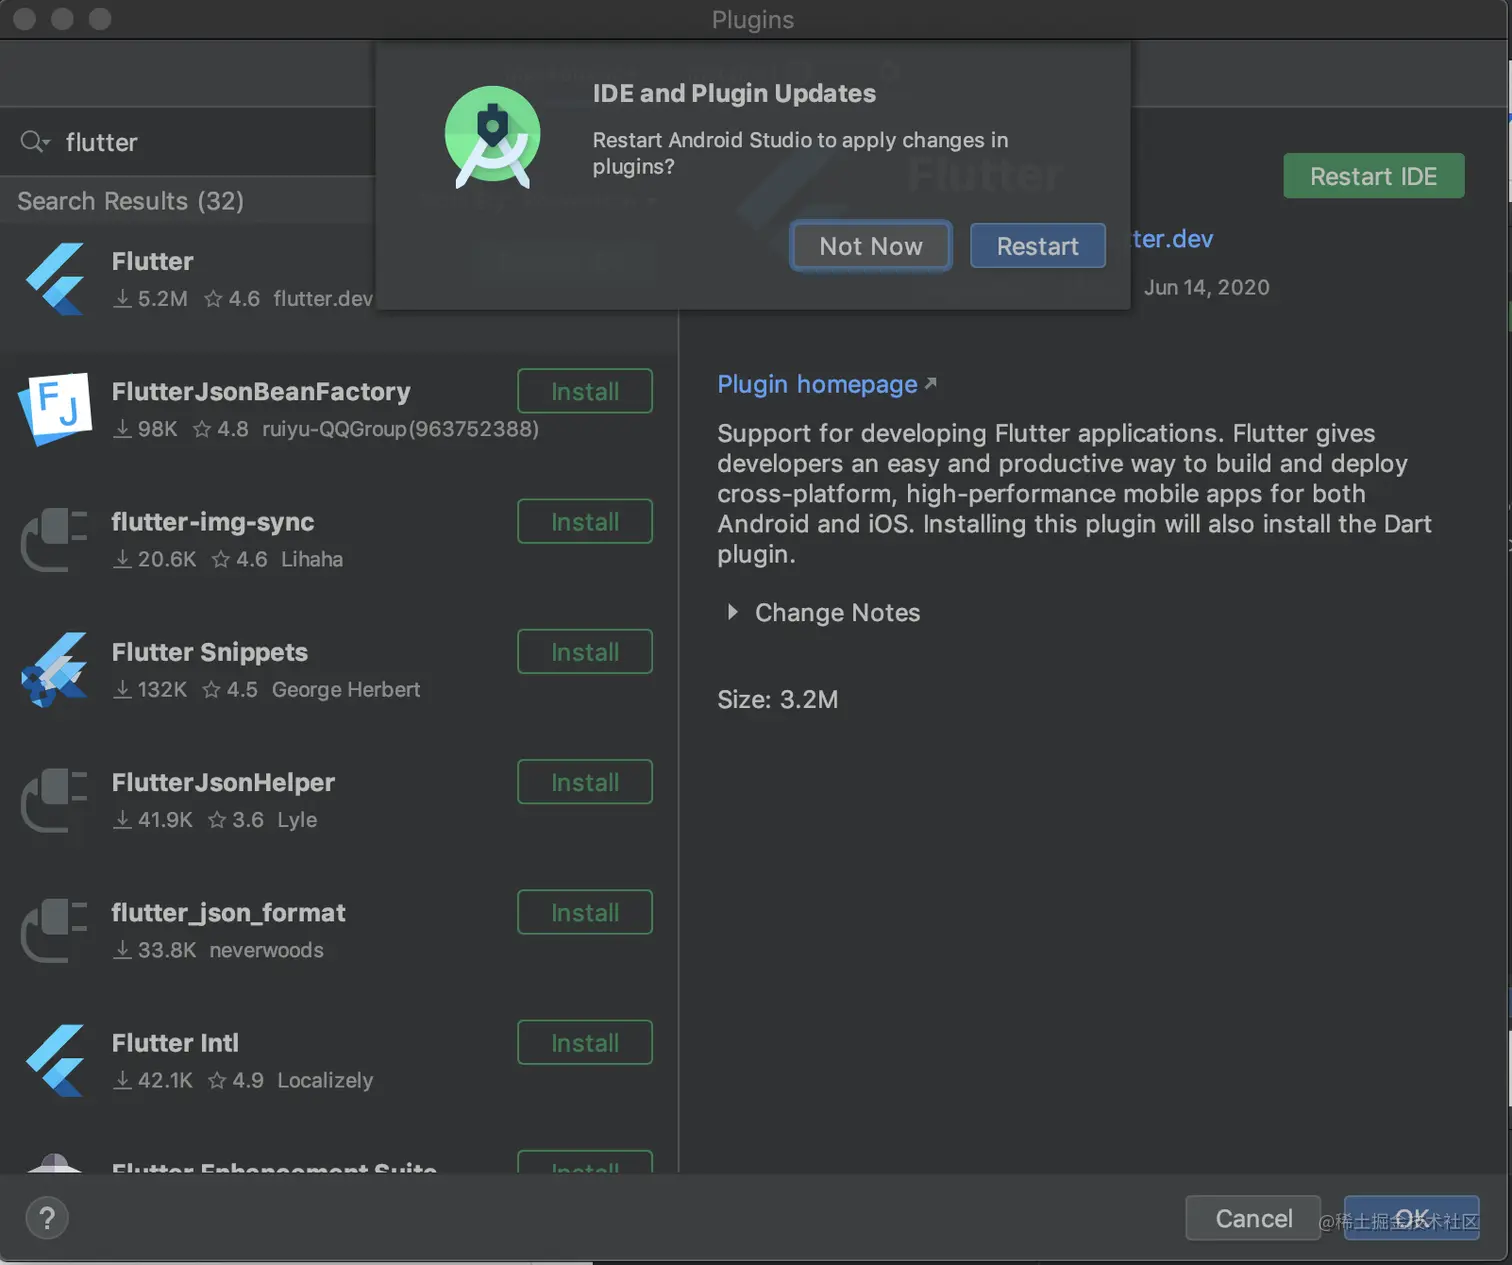Click the ruiyu-QQGroup(963752388) author text

click(401, 429)
